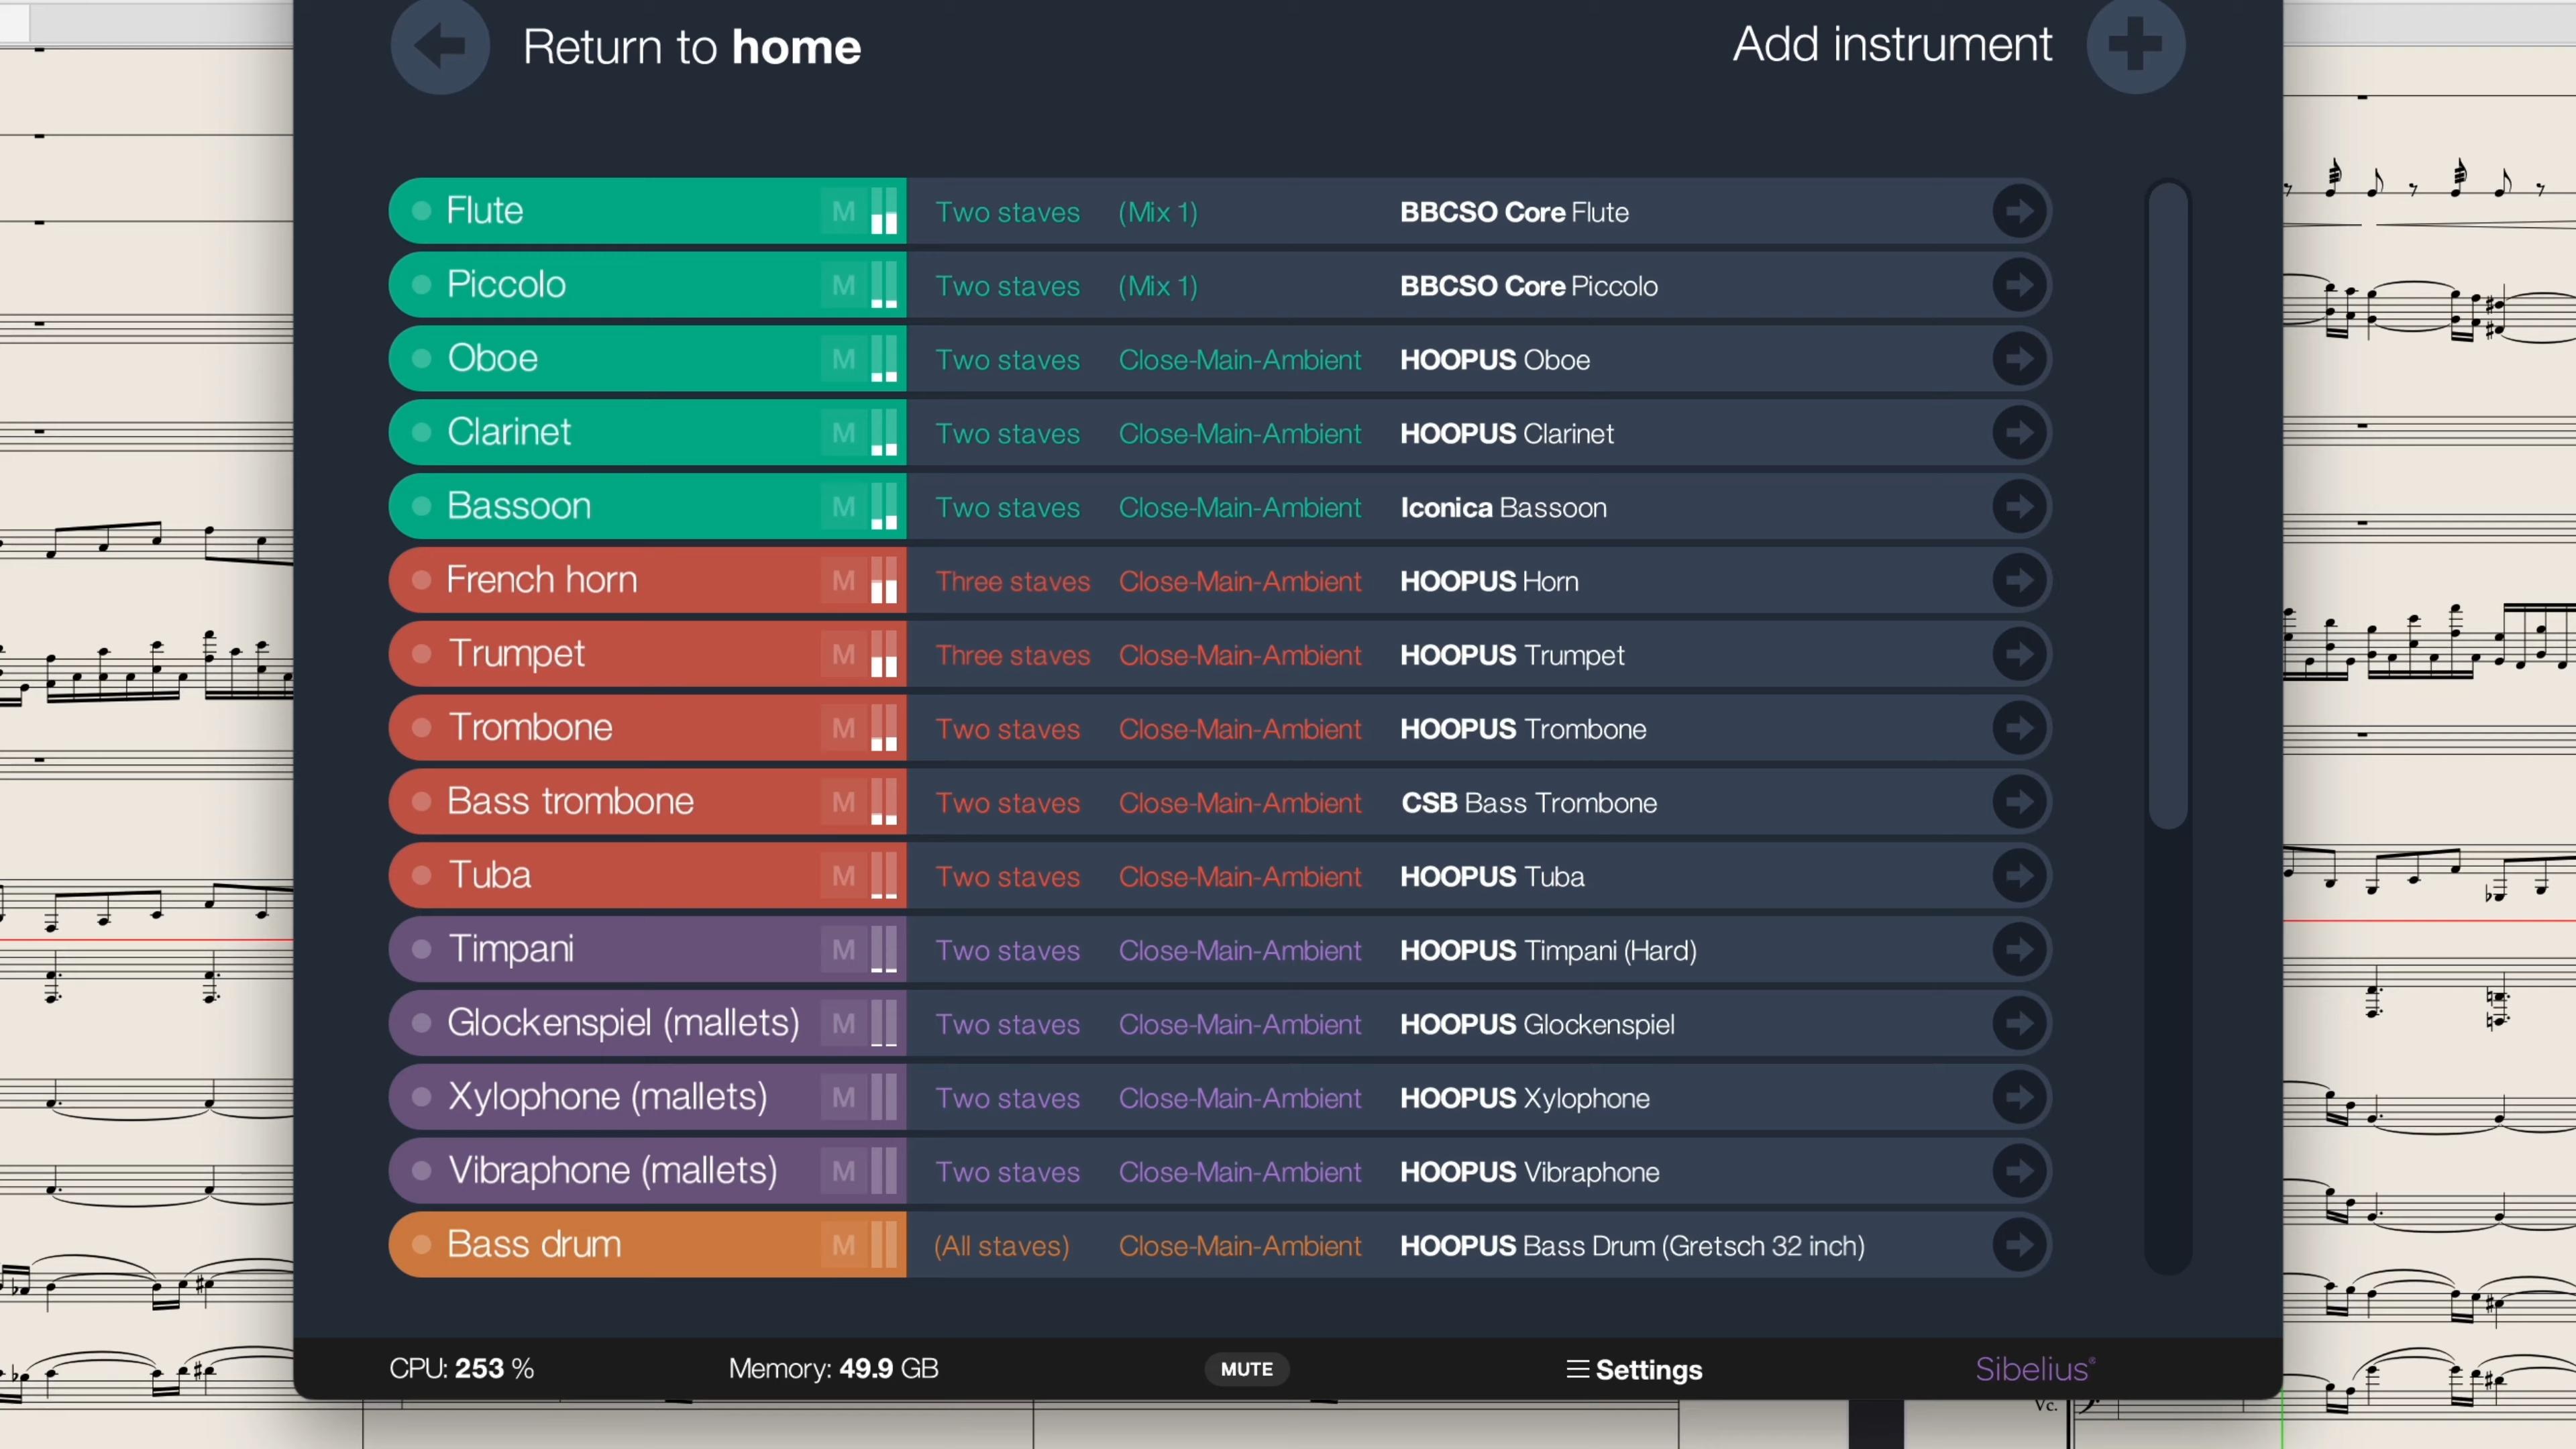Change Flute staves setting 'Two staves'
2576x1449 pixels.
[1007, 212]
